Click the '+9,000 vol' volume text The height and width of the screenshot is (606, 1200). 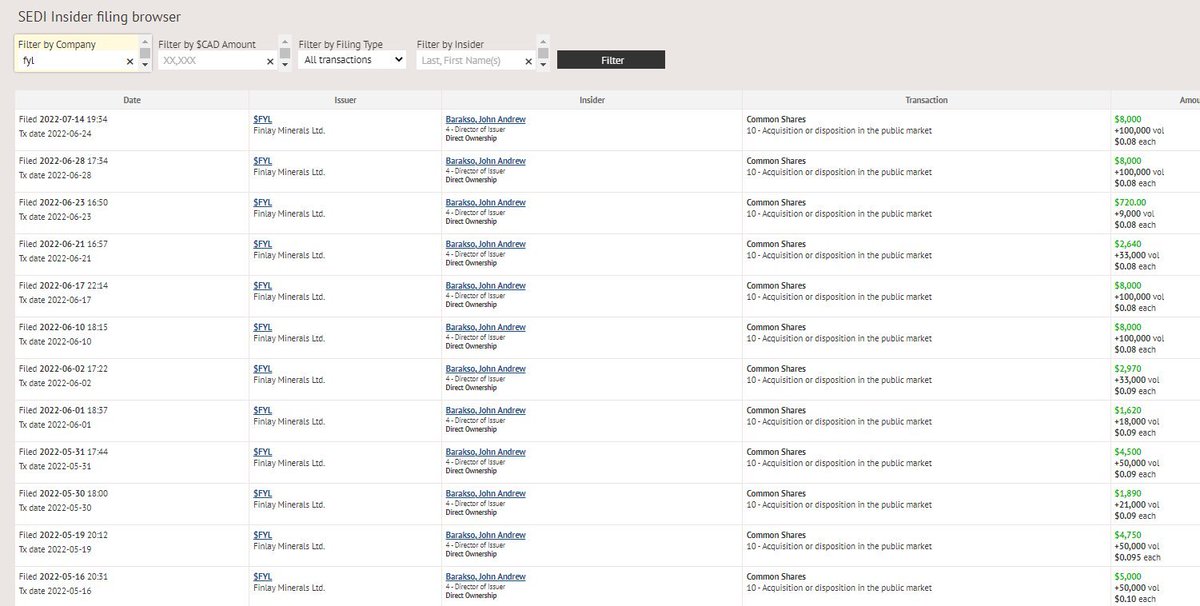click(1135, 214)
